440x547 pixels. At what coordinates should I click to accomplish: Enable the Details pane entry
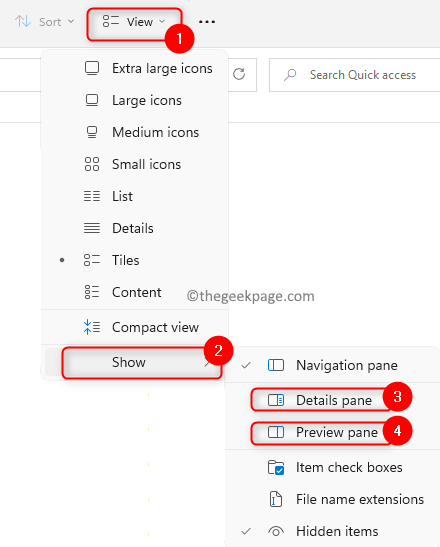[x=333, y=400]
